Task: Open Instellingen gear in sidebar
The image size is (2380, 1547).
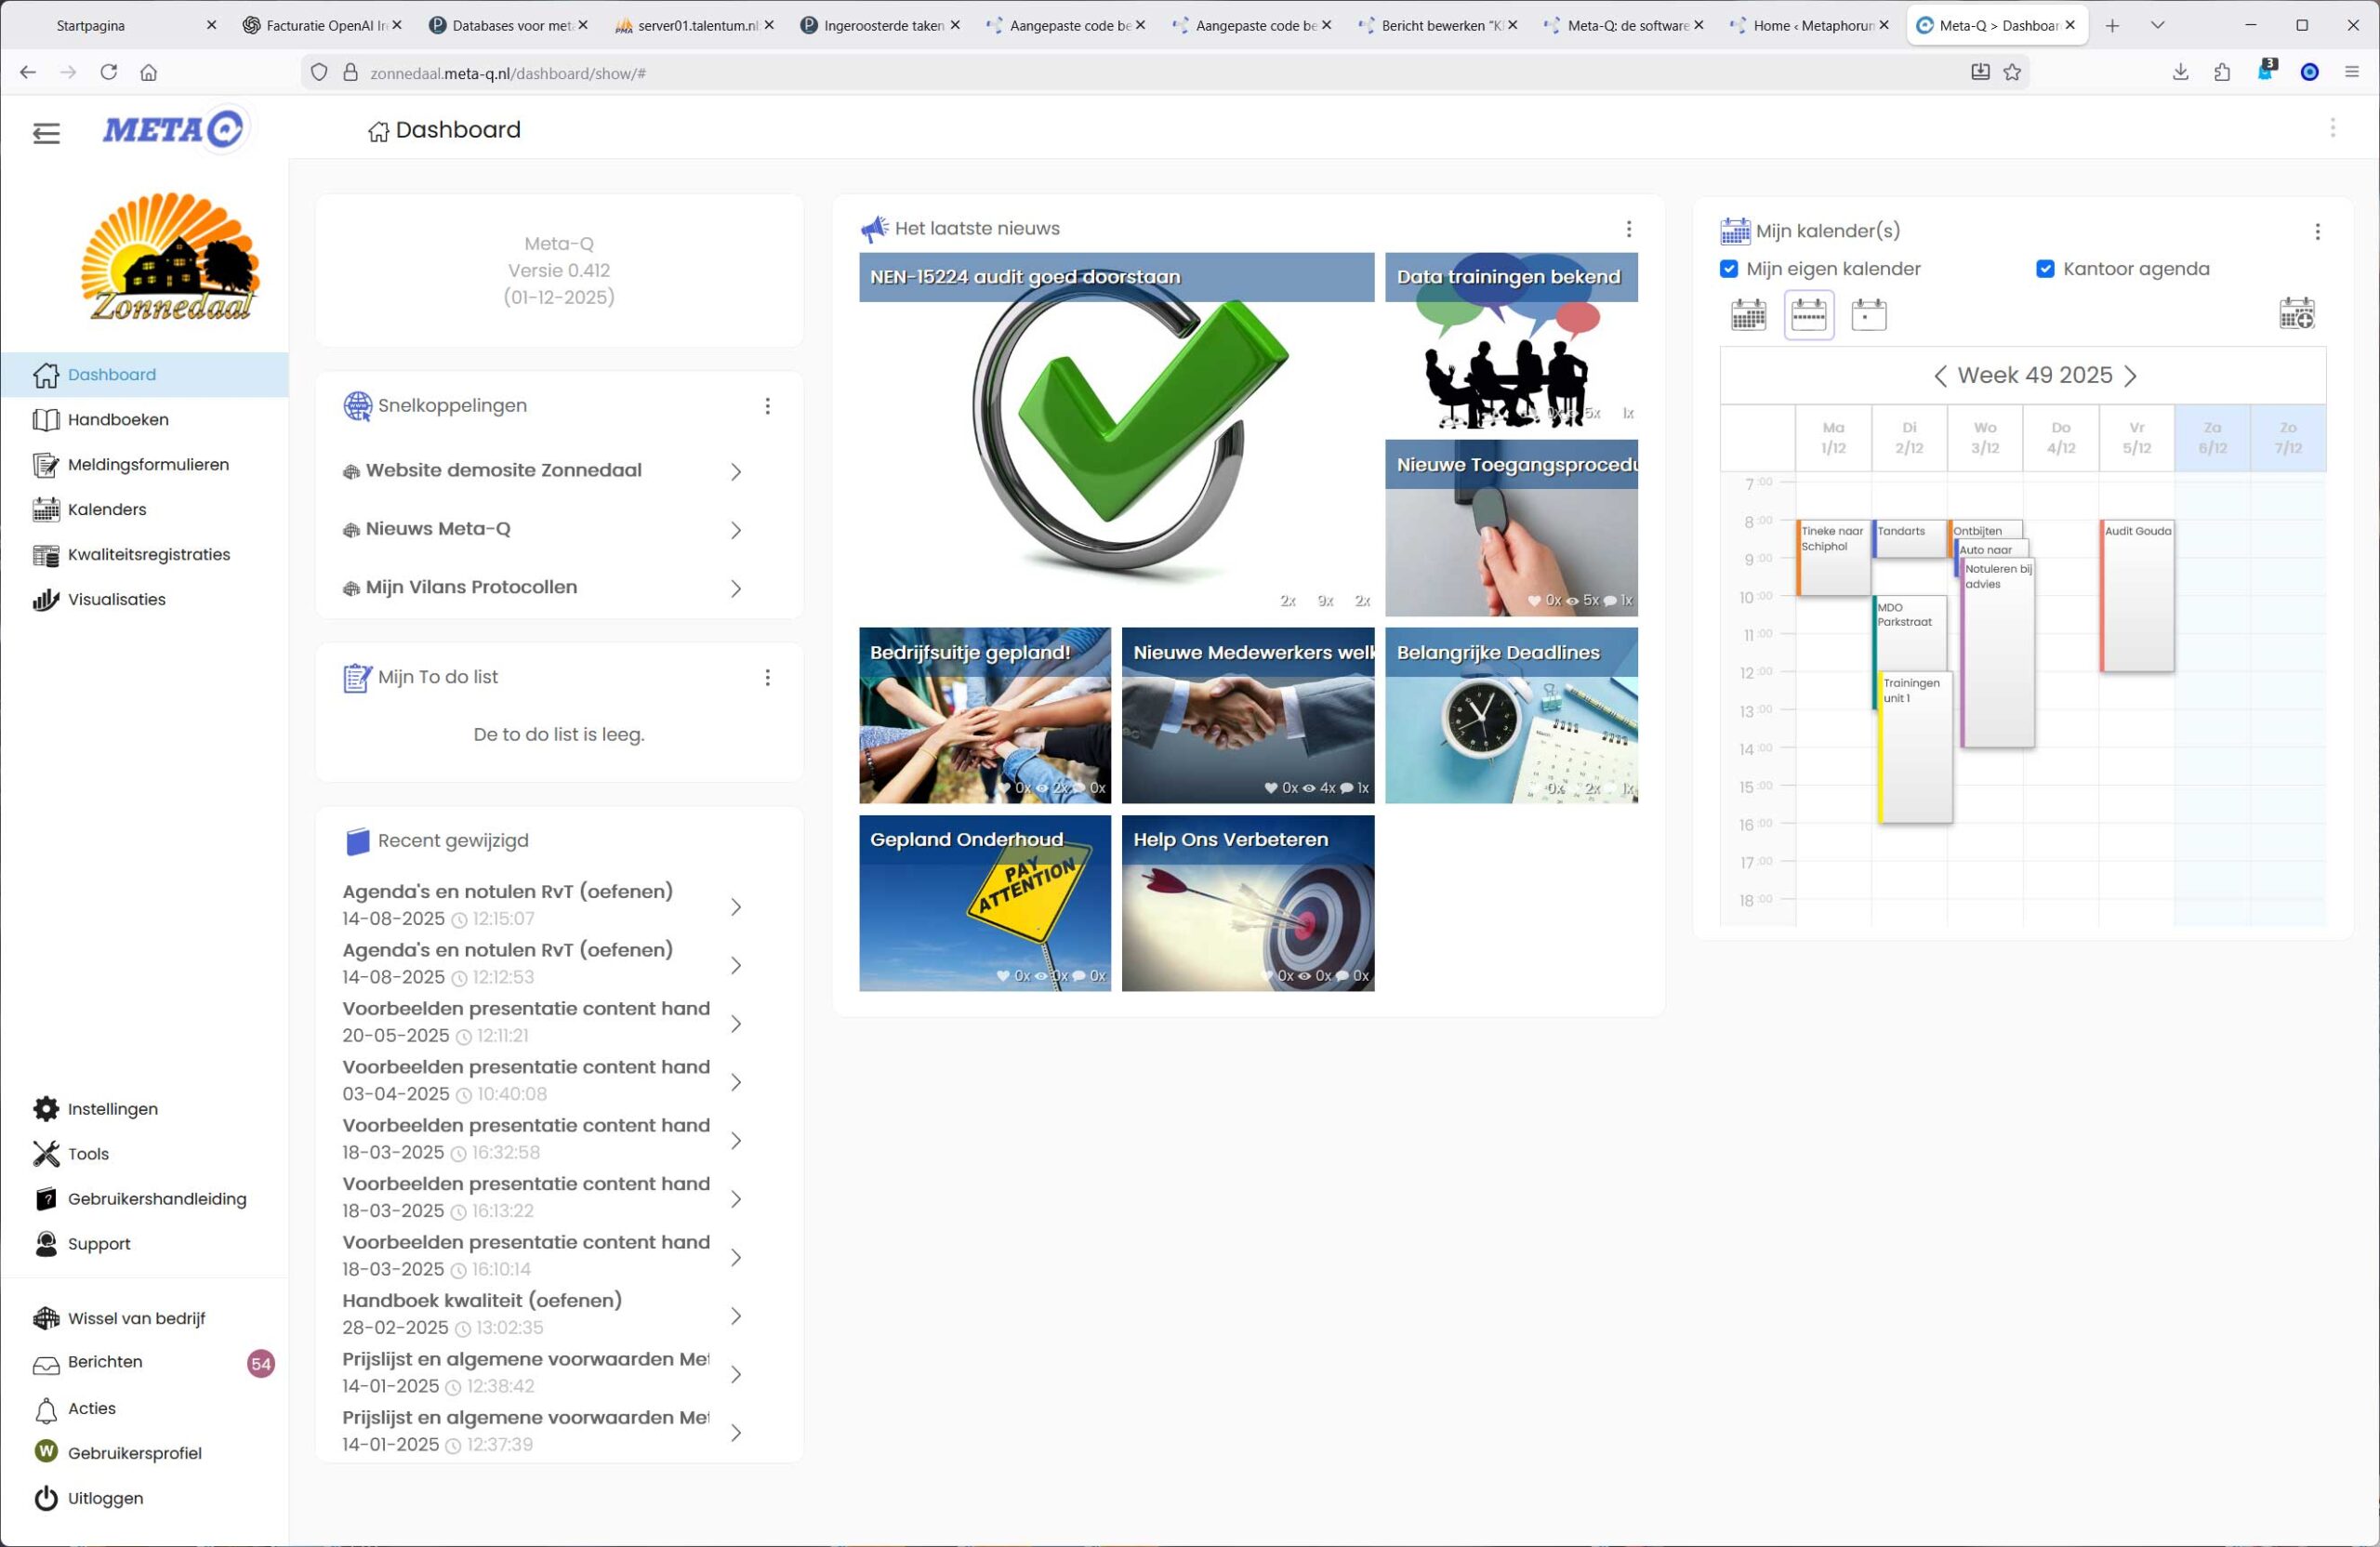Action: pos(46,1109)
